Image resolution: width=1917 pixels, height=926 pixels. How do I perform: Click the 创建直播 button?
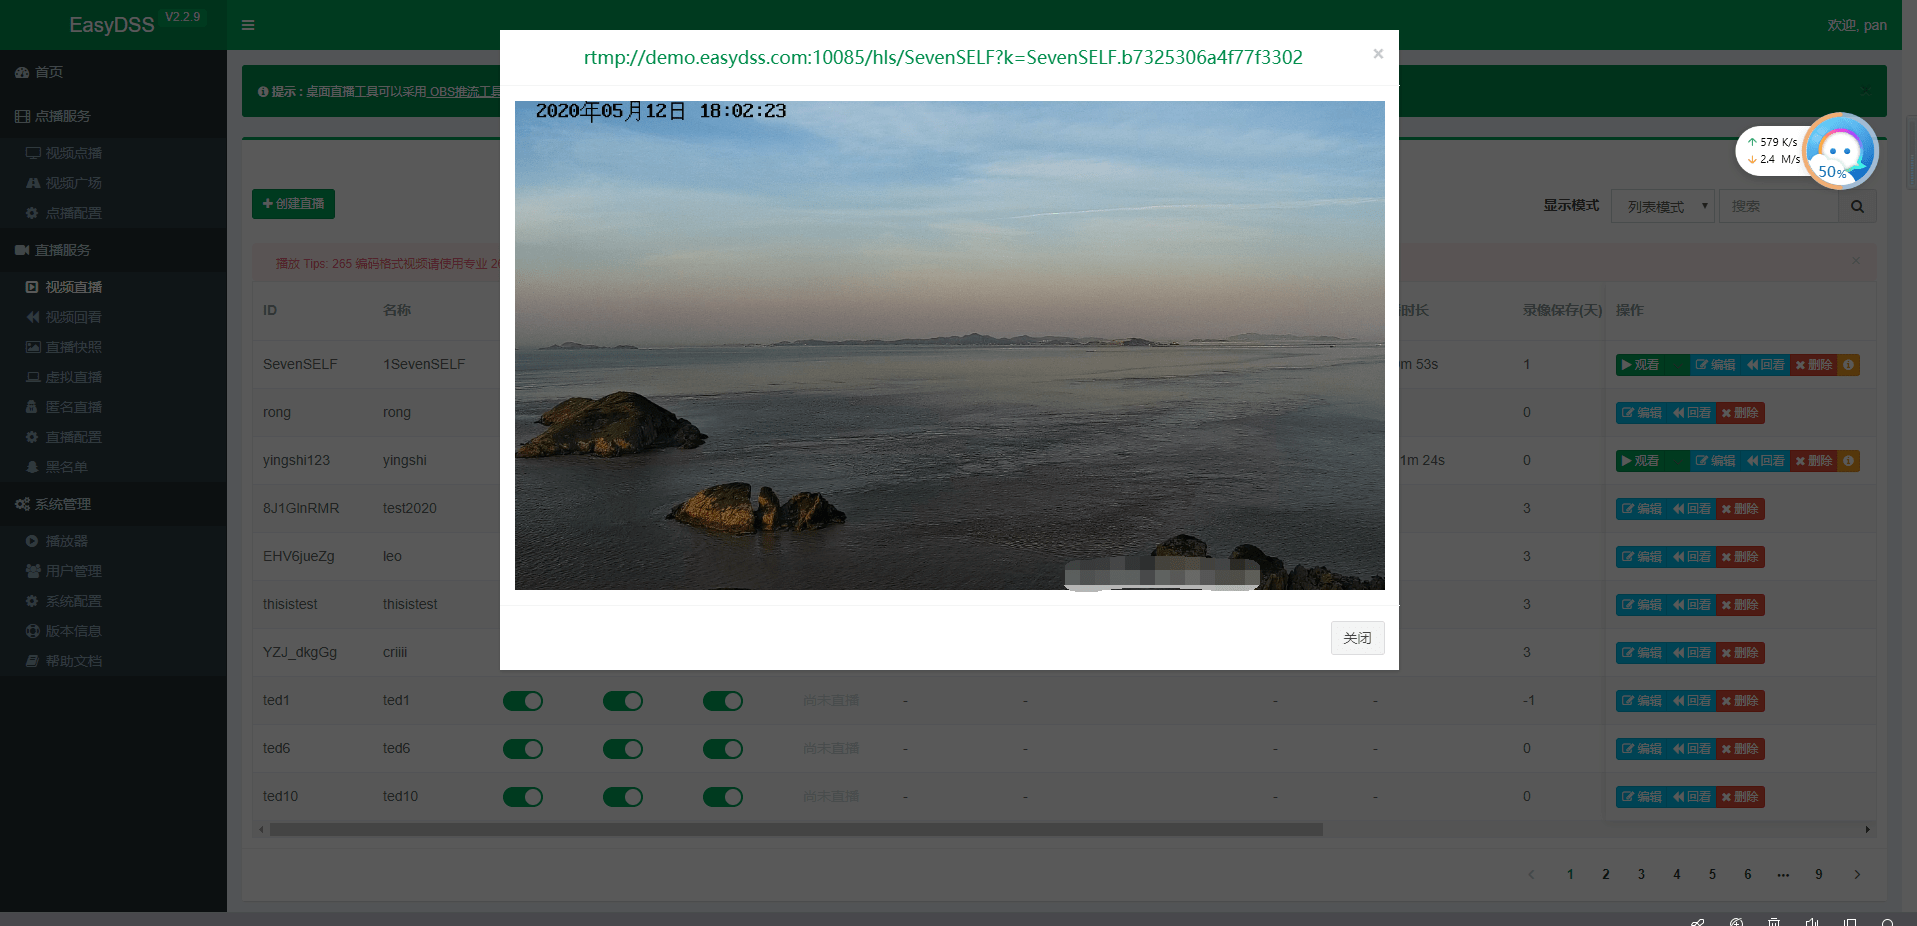point(293,204)
